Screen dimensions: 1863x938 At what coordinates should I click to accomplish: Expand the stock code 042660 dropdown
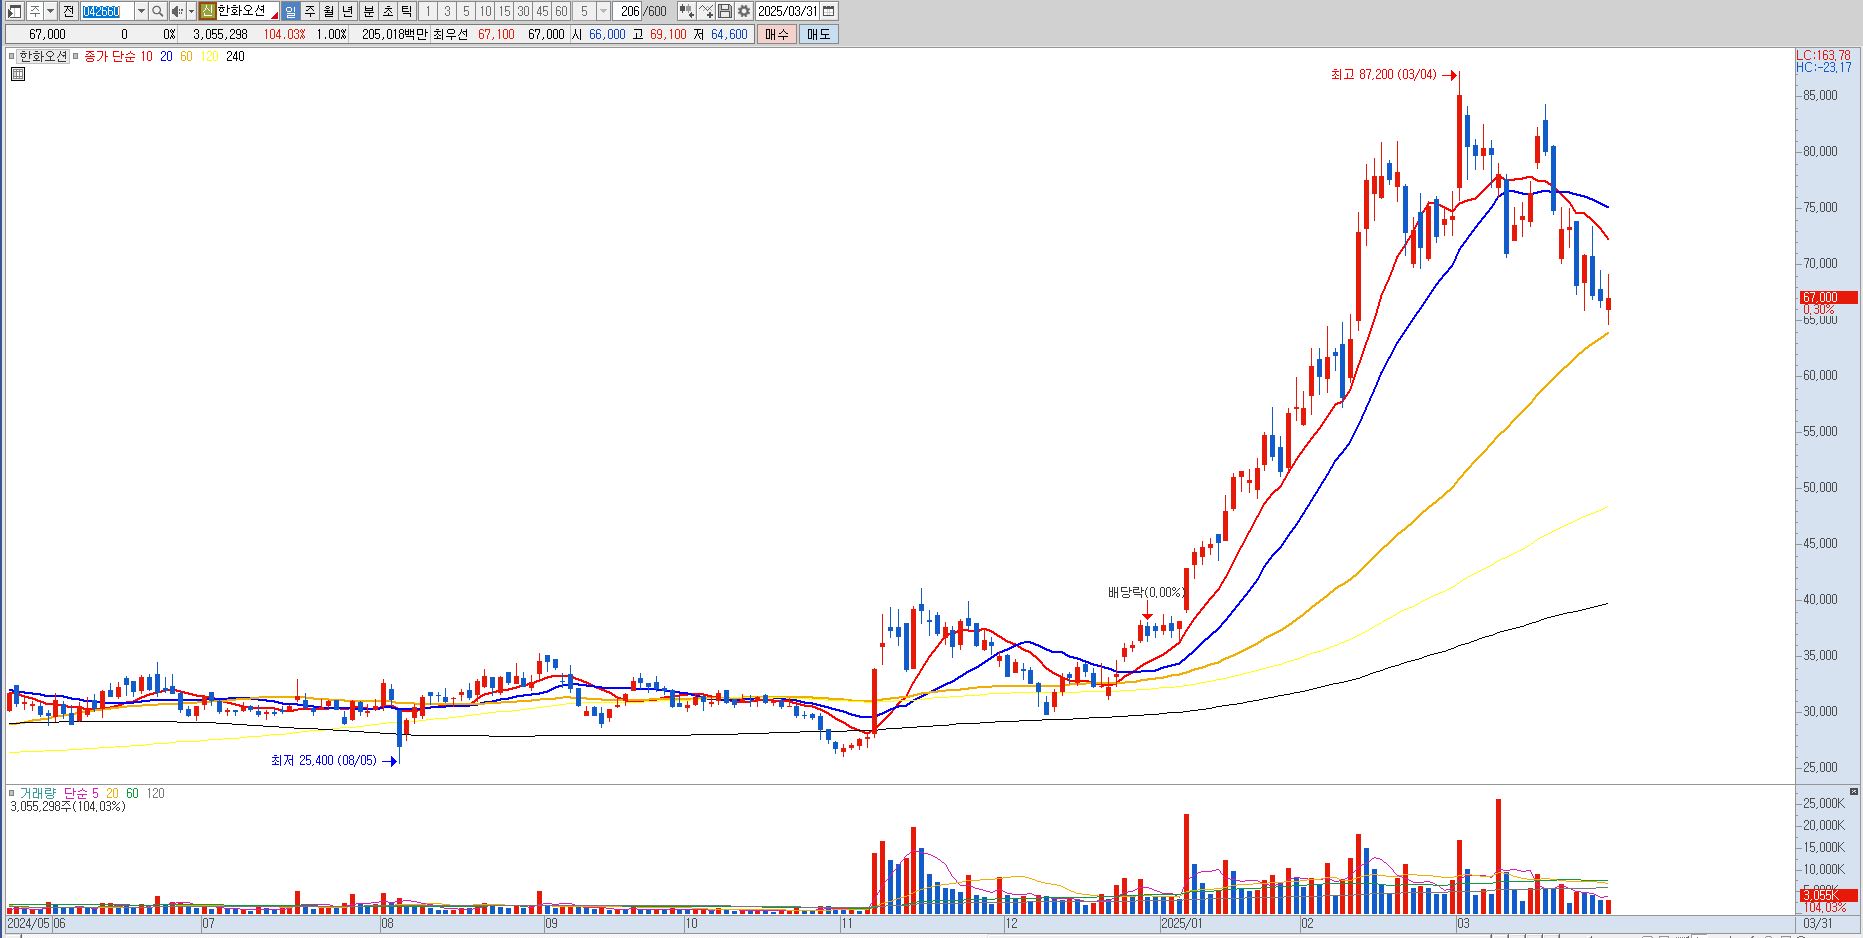(141, 11)
